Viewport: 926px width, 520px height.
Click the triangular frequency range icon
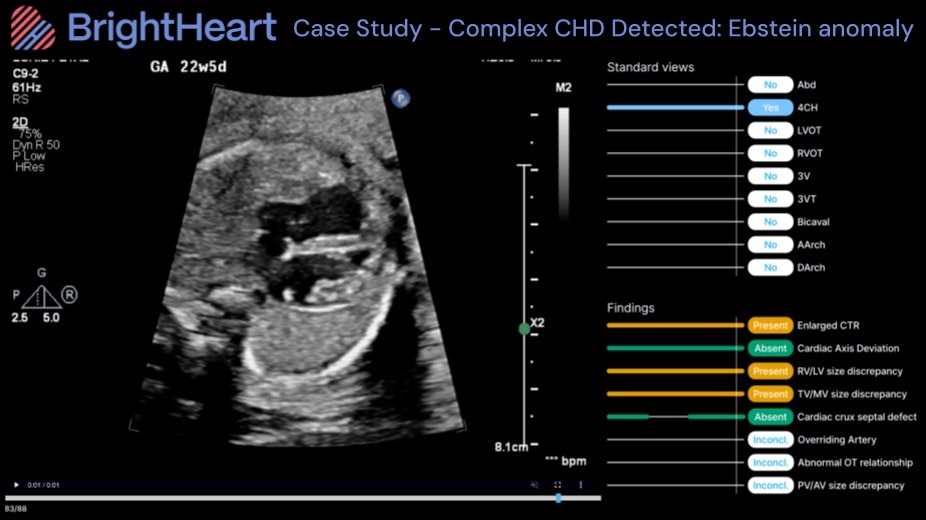42,296
